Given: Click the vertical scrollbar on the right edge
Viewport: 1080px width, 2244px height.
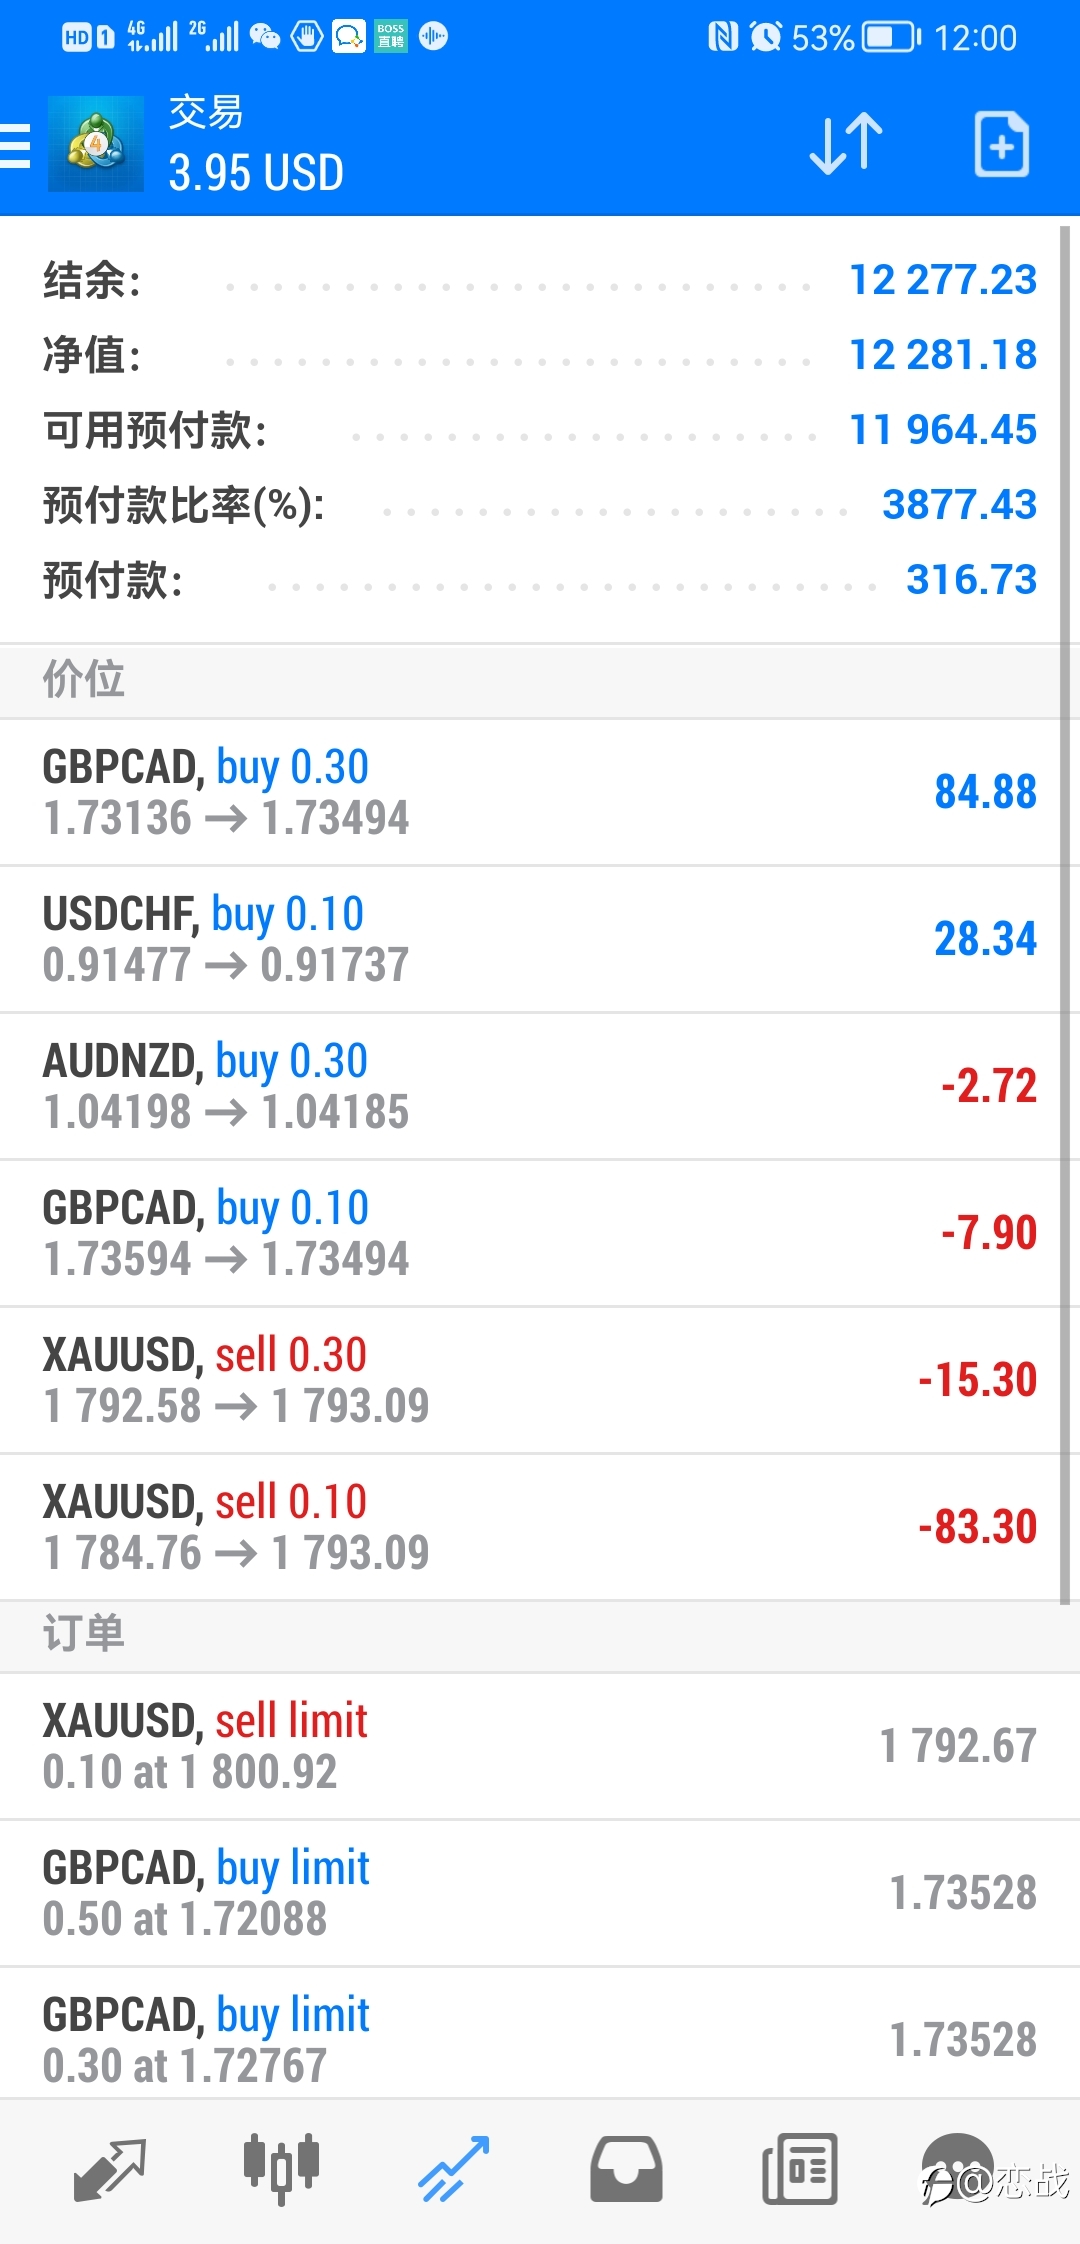Looking at the screenshot, I should point(1065,915).
